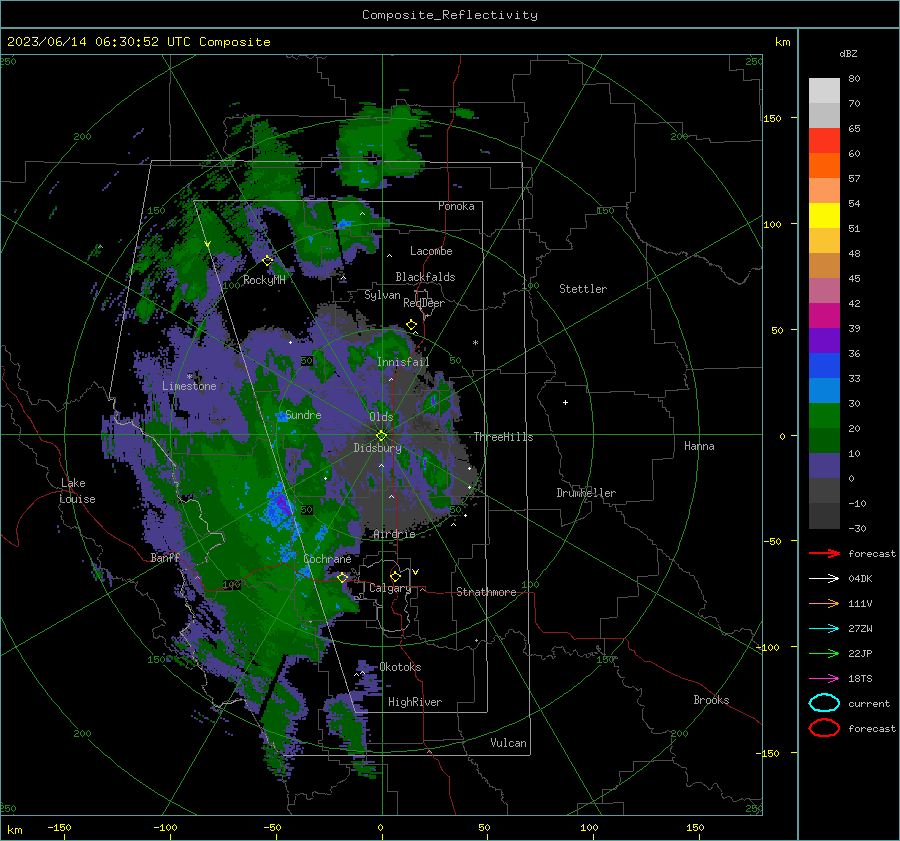Click the HighRiver city label
This screenshot has height=841, width=900.
tap(415, 702)
